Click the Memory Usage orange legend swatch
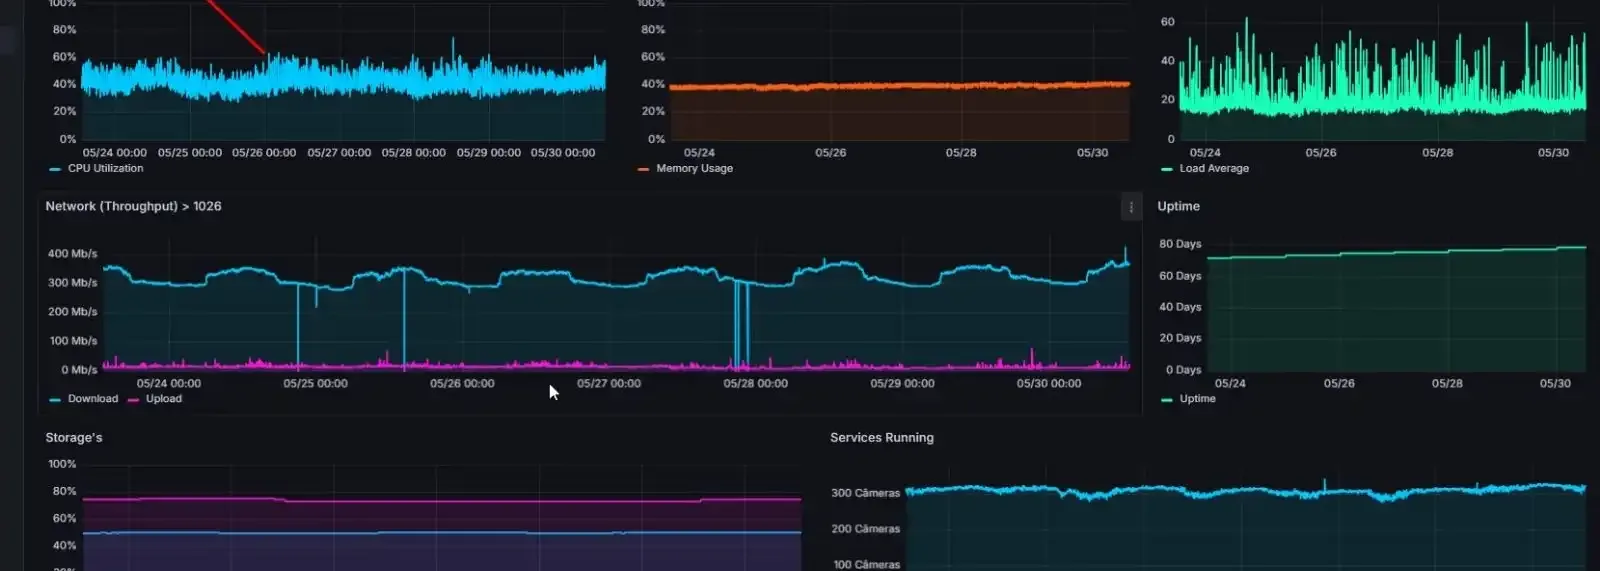Image resolution: width=1600 pixels, height=571 pixels. [643, 170]
